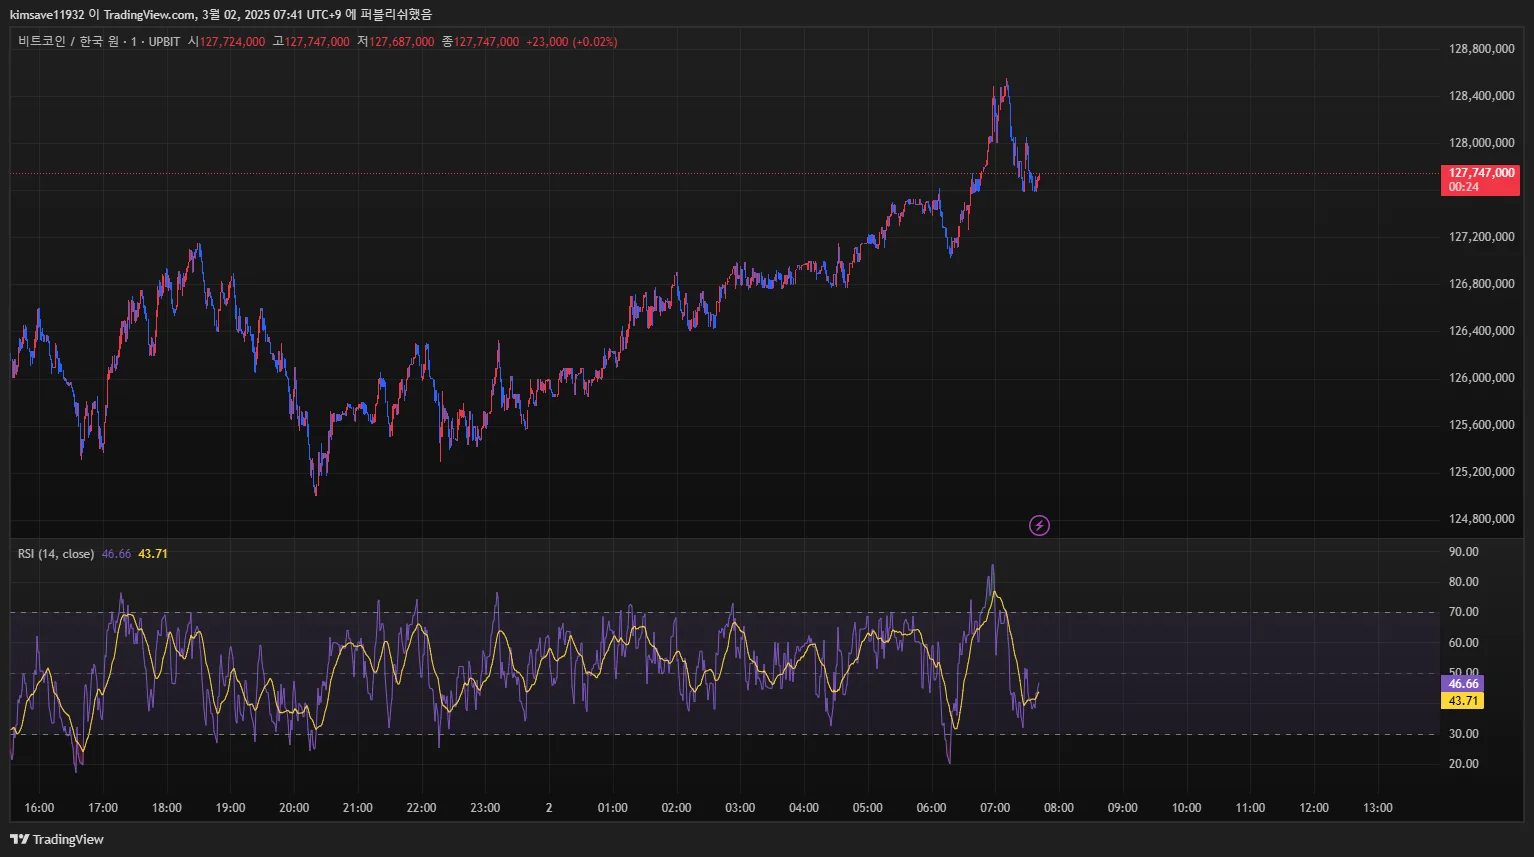This screenshot has height=857, width=1534.
Task: Click the 13:00 time axis label
Action: 1378,808
